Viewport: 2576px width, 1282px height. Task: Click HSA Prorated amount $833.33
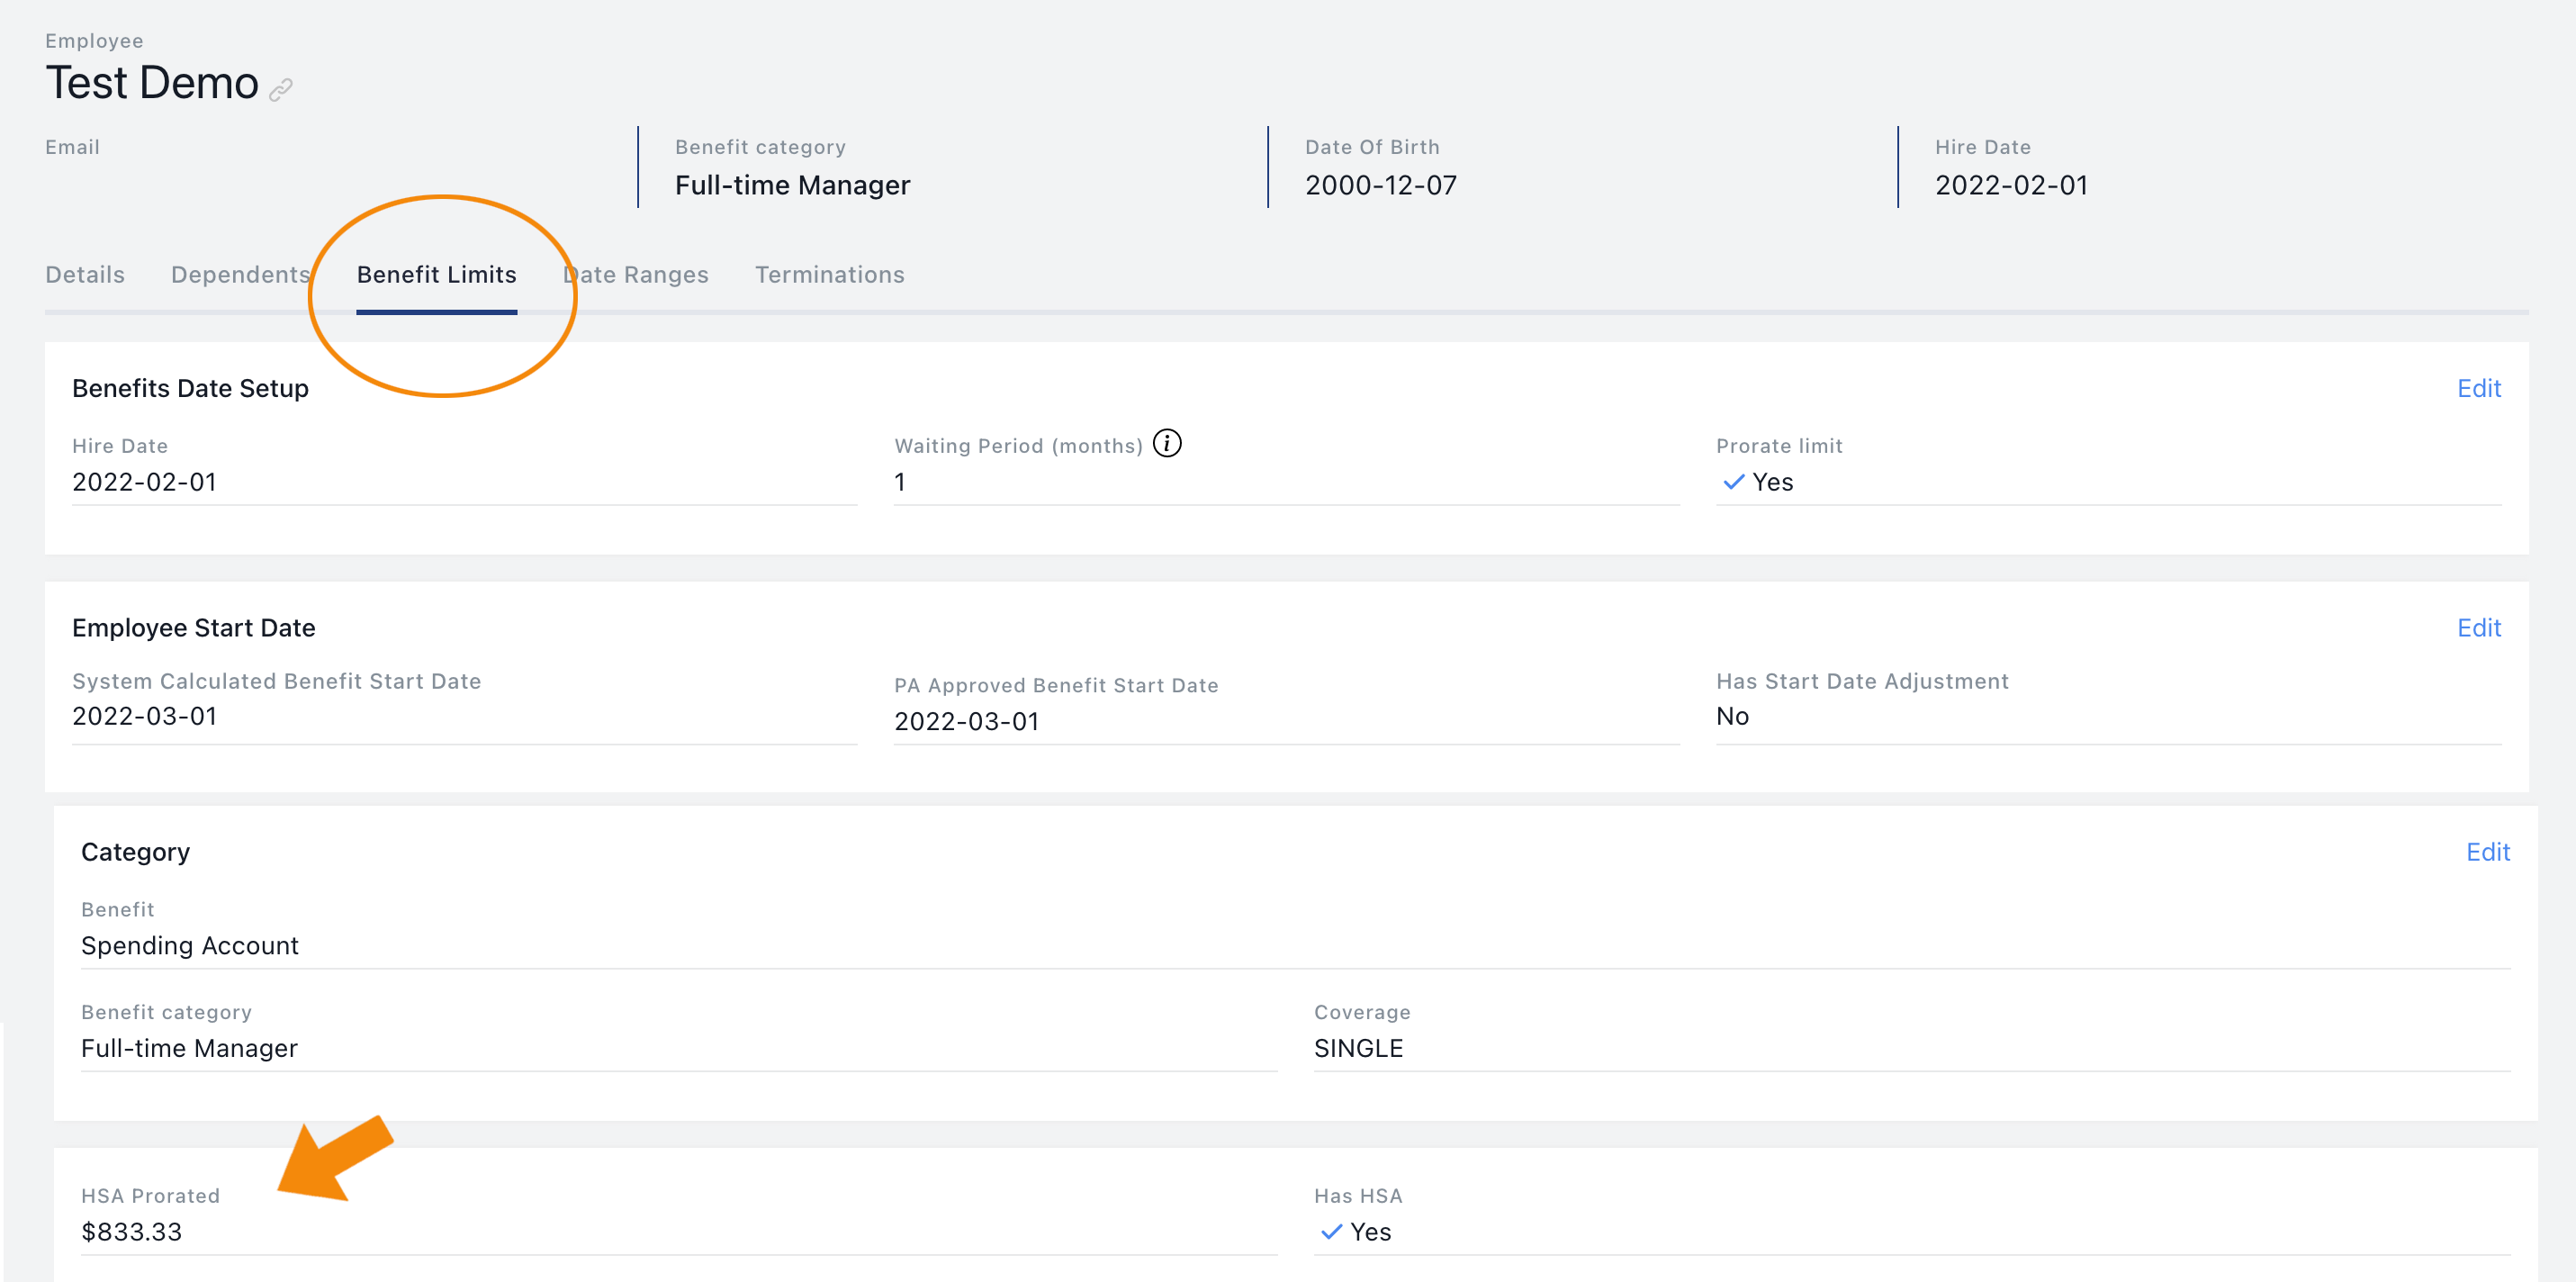click(x=132, y=1232)
